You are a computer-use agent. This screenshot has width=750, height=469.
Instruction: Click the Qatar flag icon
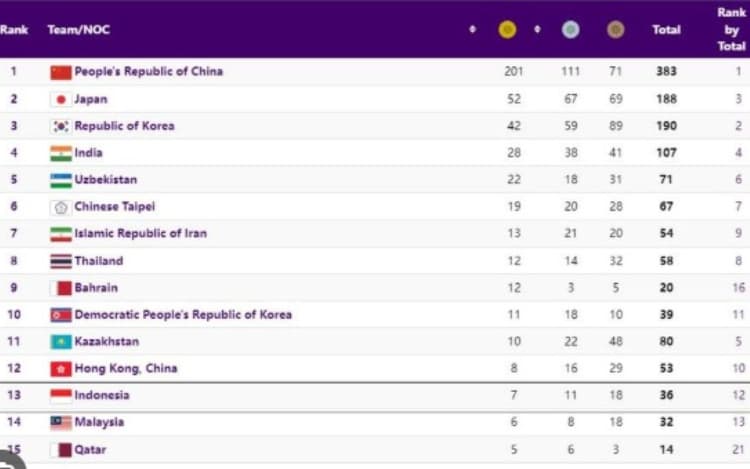[x=61, y=450]
